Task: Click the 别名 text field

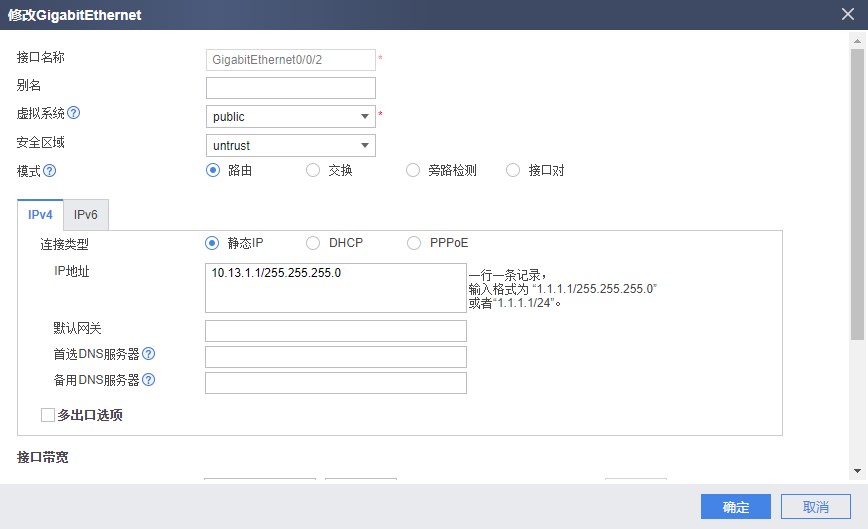Action: (x=290, y=88)
